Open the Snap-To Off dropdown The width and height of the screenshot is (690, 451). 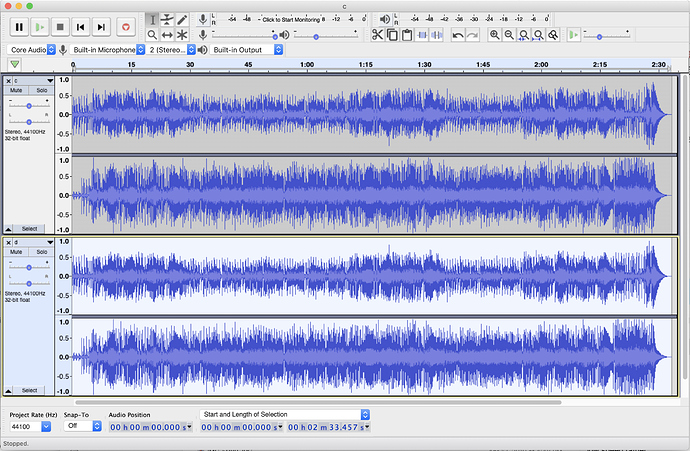point(82,426)
